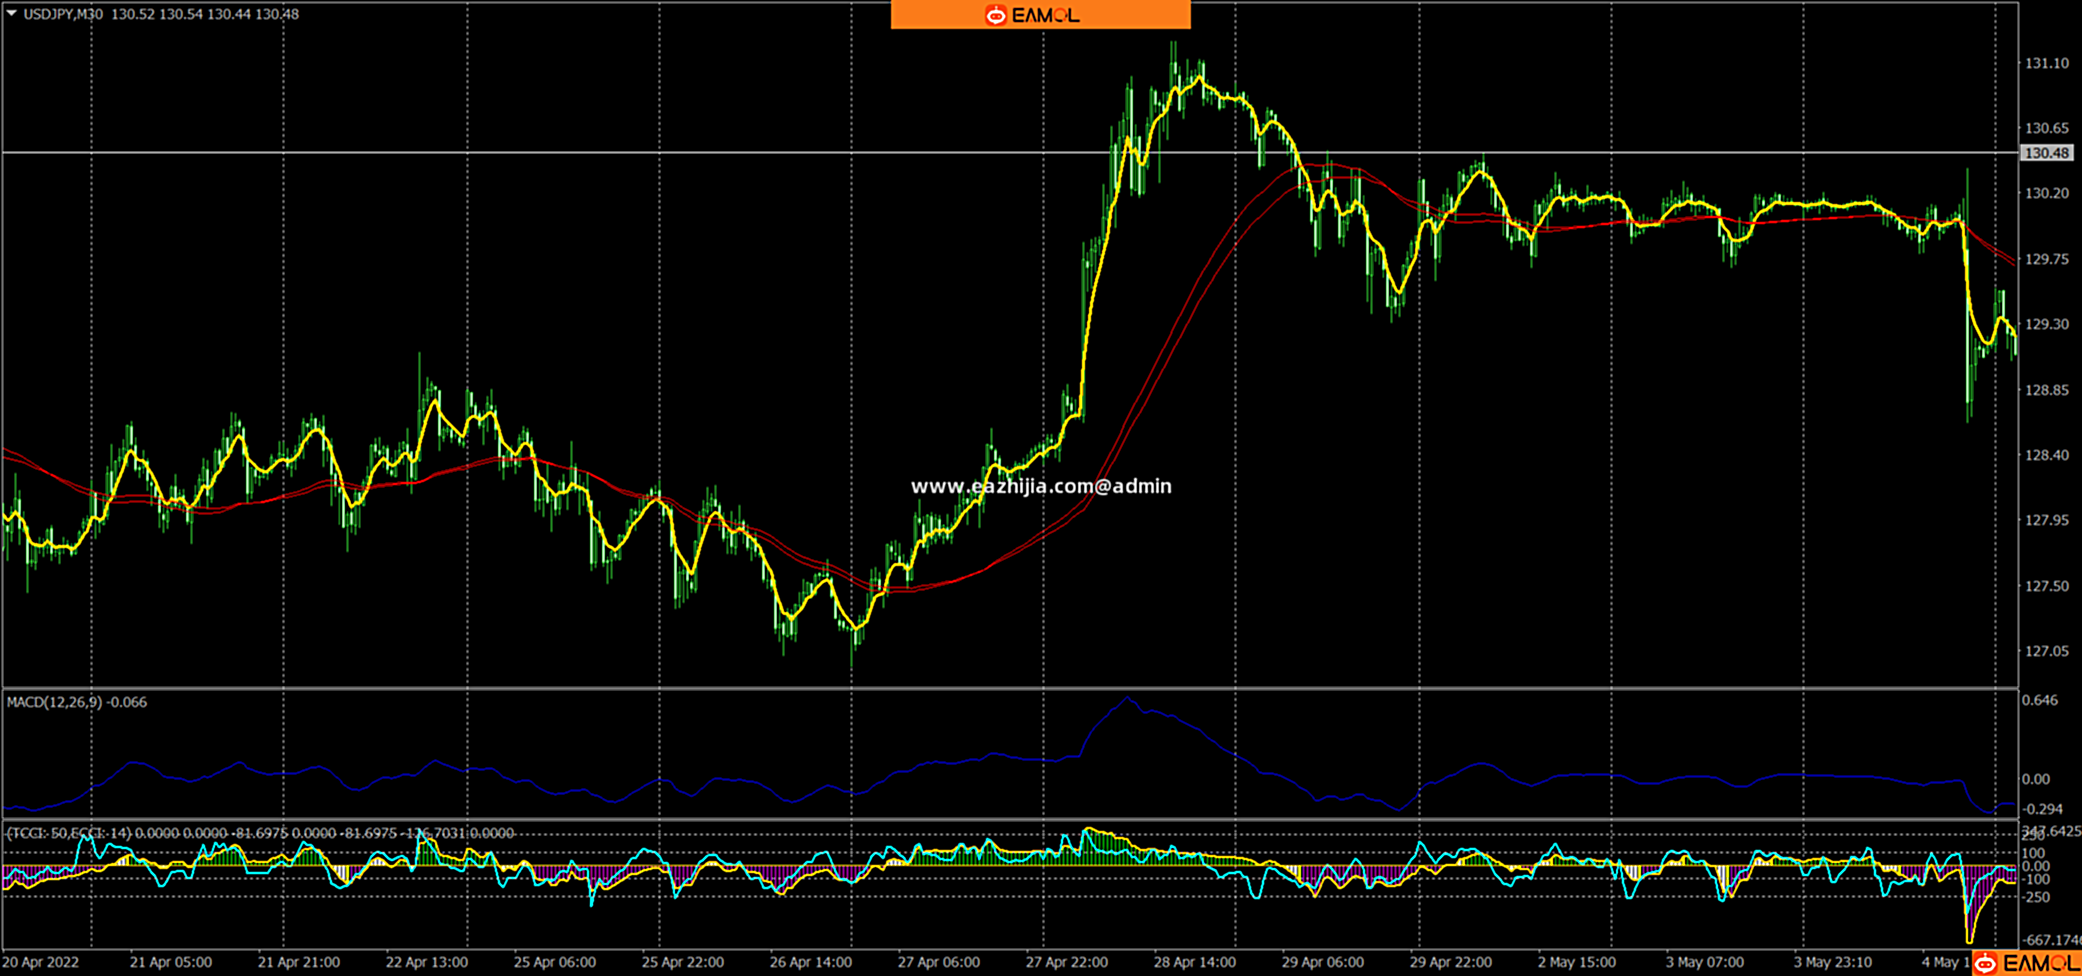Click the triangle arrow beside USDJPY,M30

[x=12, y=14]
